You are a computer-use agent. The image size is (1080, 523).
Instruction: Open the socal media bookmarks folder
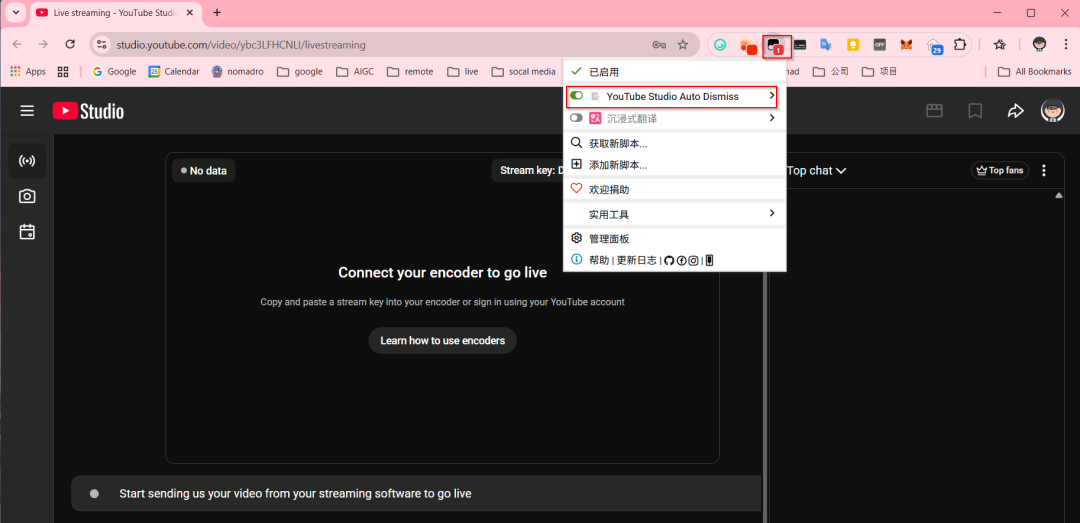coord(523,71)
